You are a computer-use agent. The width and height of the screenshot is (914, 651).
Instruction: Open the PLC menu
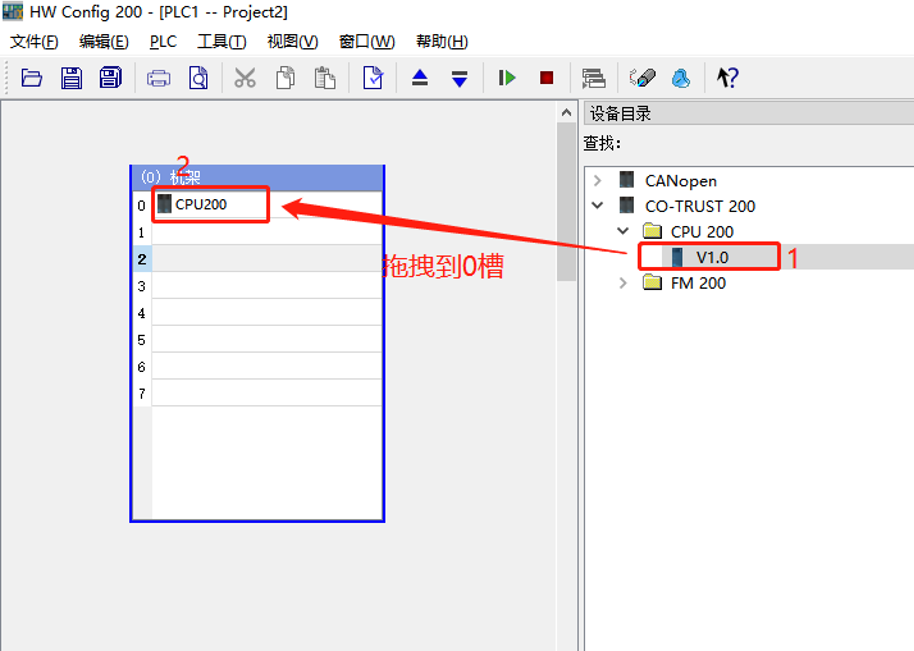click(163, 42)
